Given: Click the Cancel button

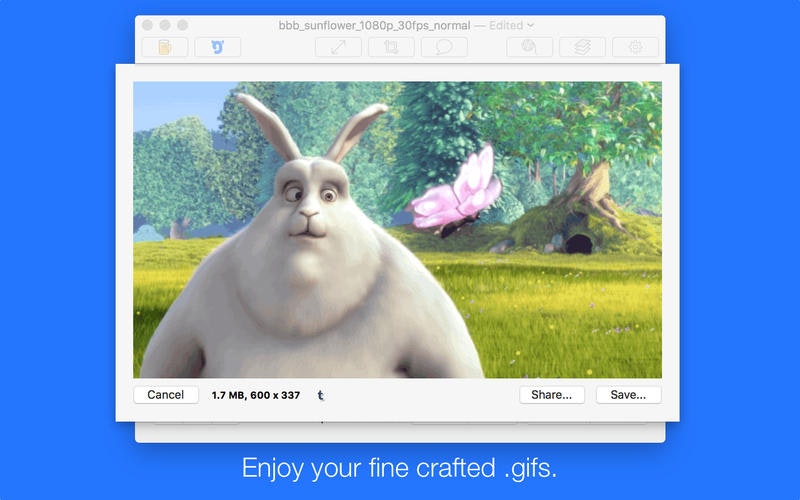Looking at the screenshot, I should tap(166, 395).
